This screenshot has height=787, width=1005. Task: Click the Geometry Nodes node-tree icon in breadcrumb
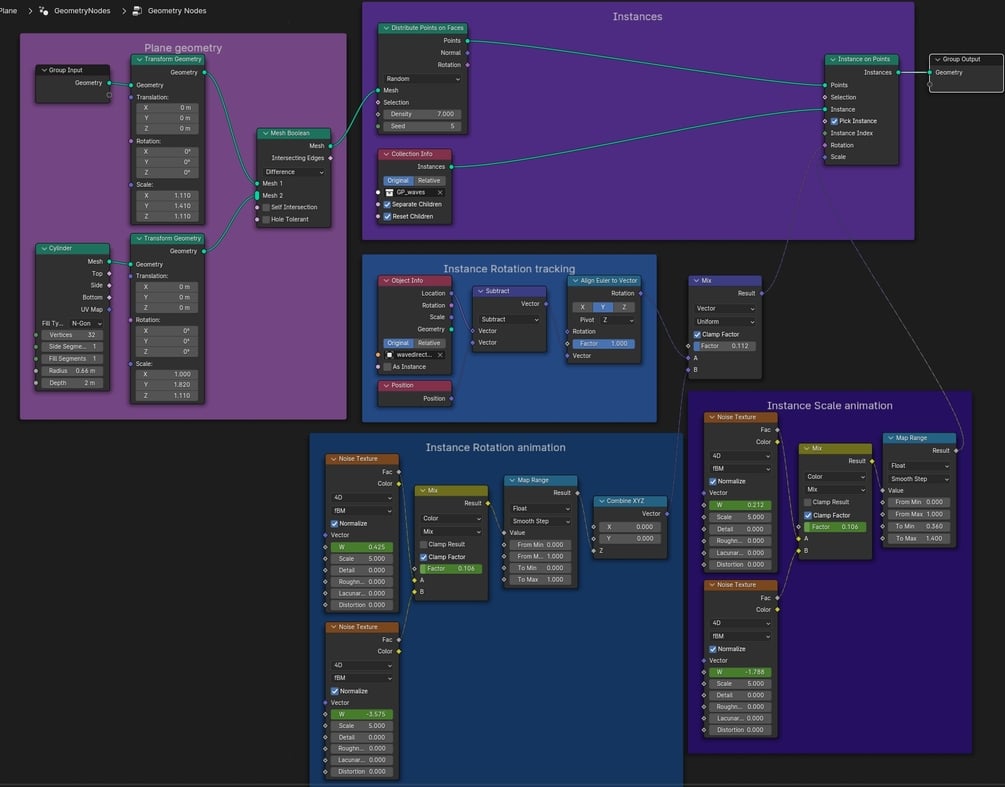[137, 10]
